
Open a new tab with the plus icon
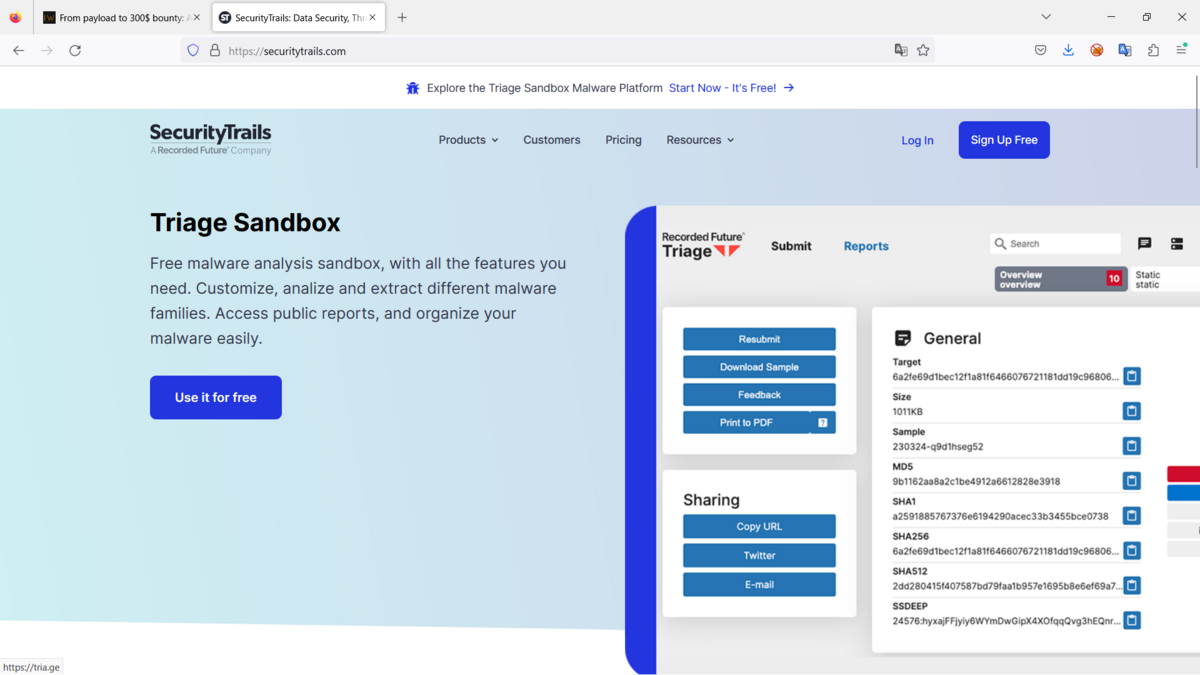pos(402,17)
